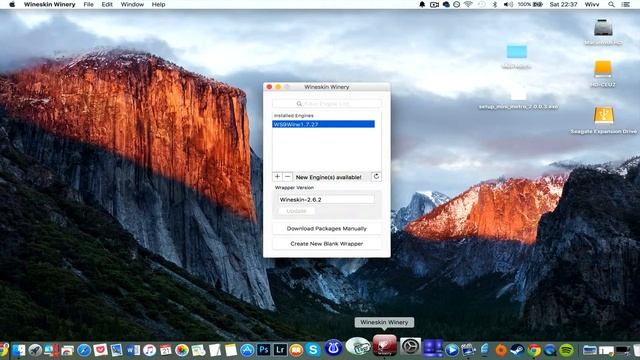640x360 pixels.
Task: Open the orange HD-CEU2 external drive
Action: (603, 69)
